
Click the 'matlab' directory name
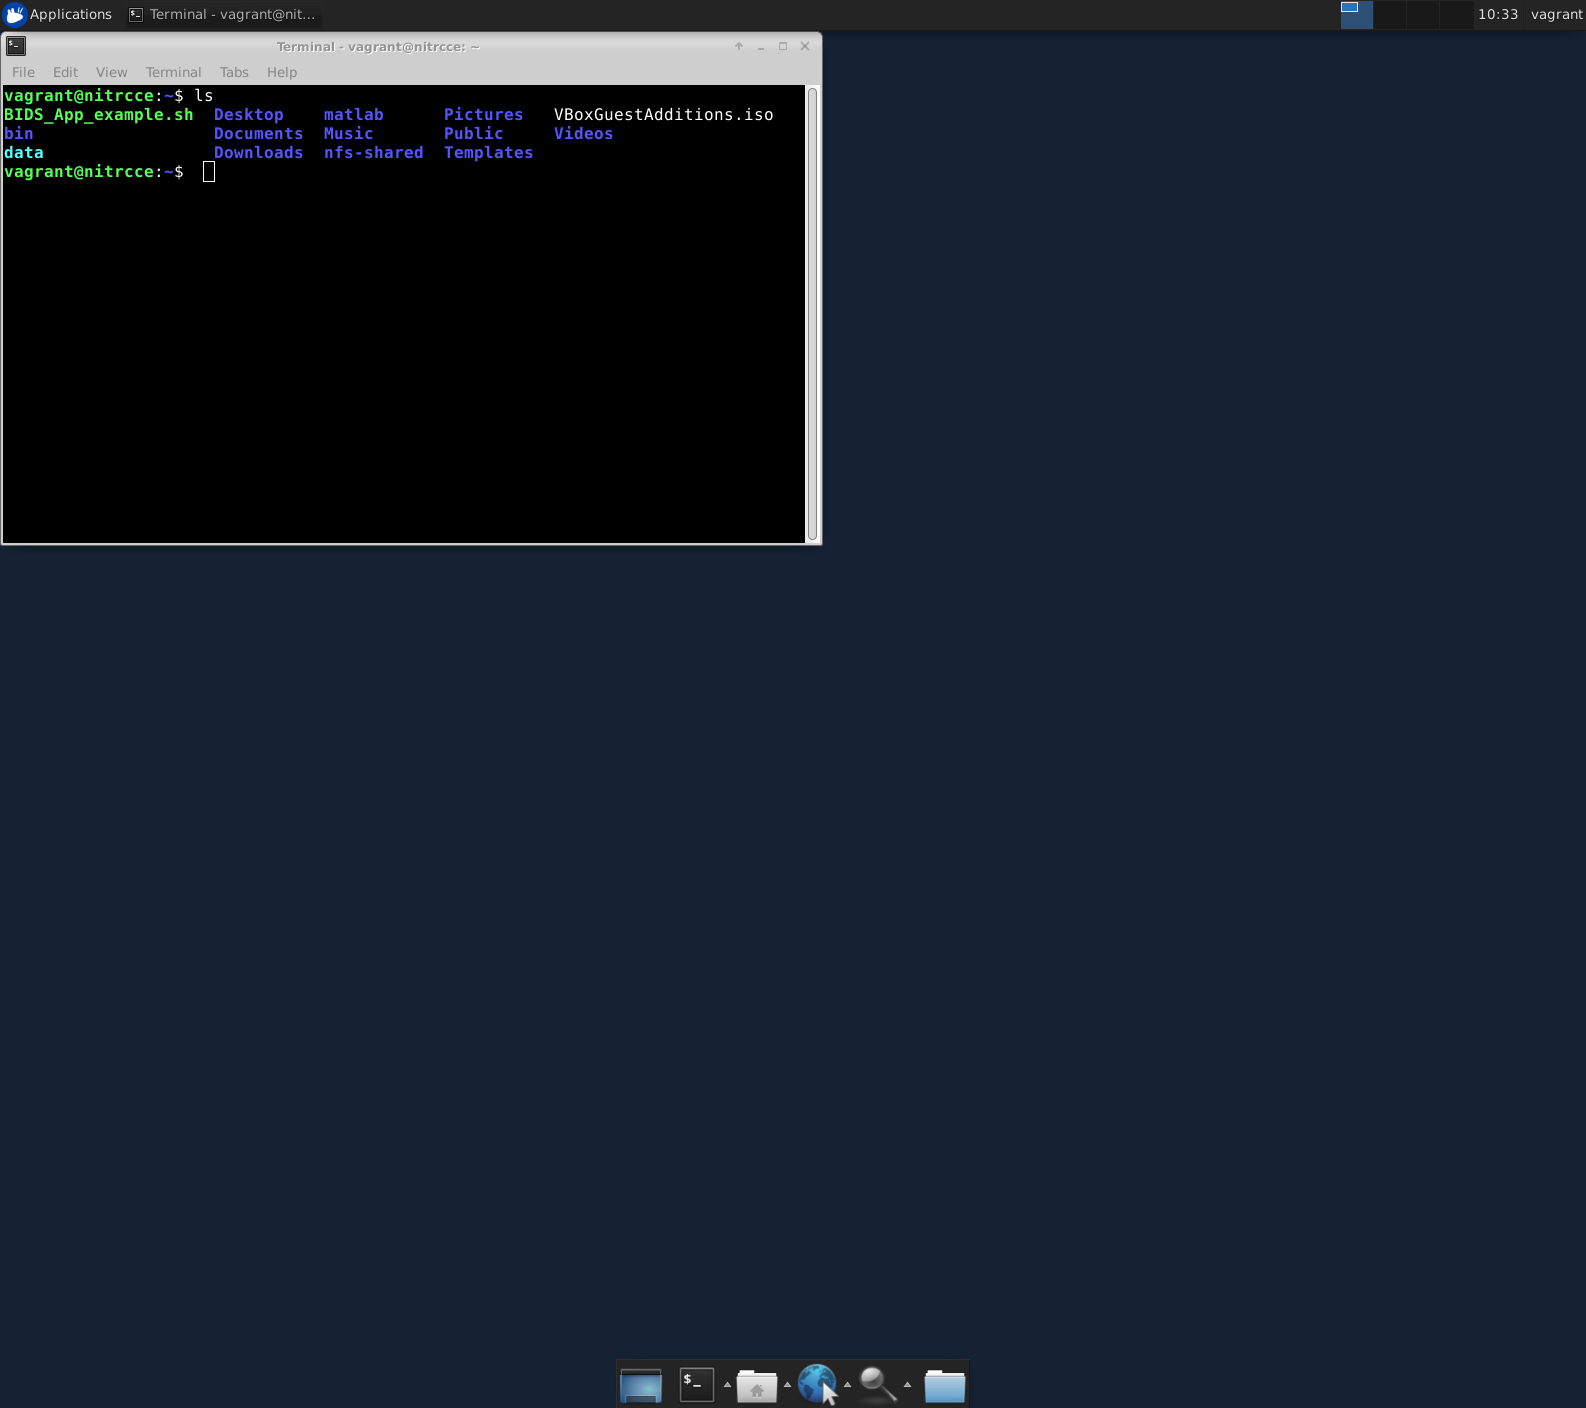354,115
